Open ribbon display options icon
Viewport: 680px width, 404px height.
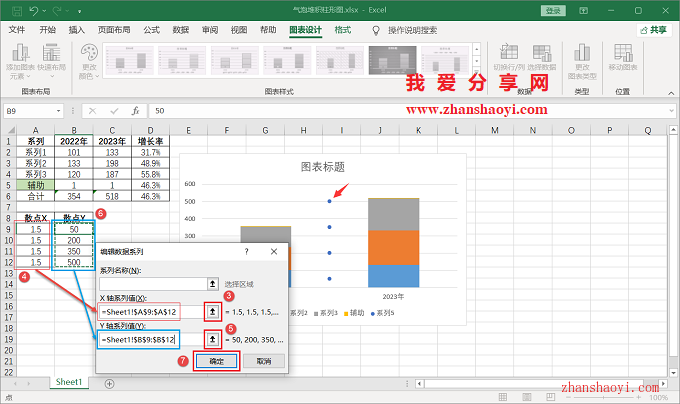(x=584, y=11)
